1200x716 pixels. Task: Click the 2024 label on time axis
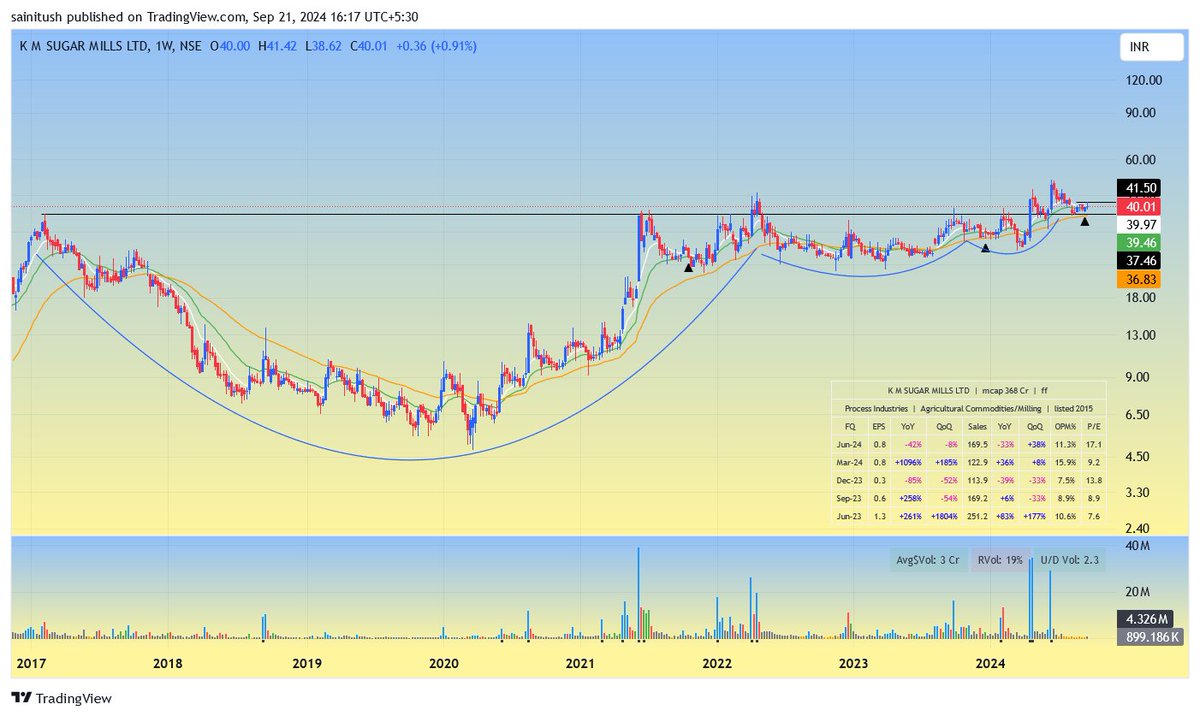coord(990,664)
